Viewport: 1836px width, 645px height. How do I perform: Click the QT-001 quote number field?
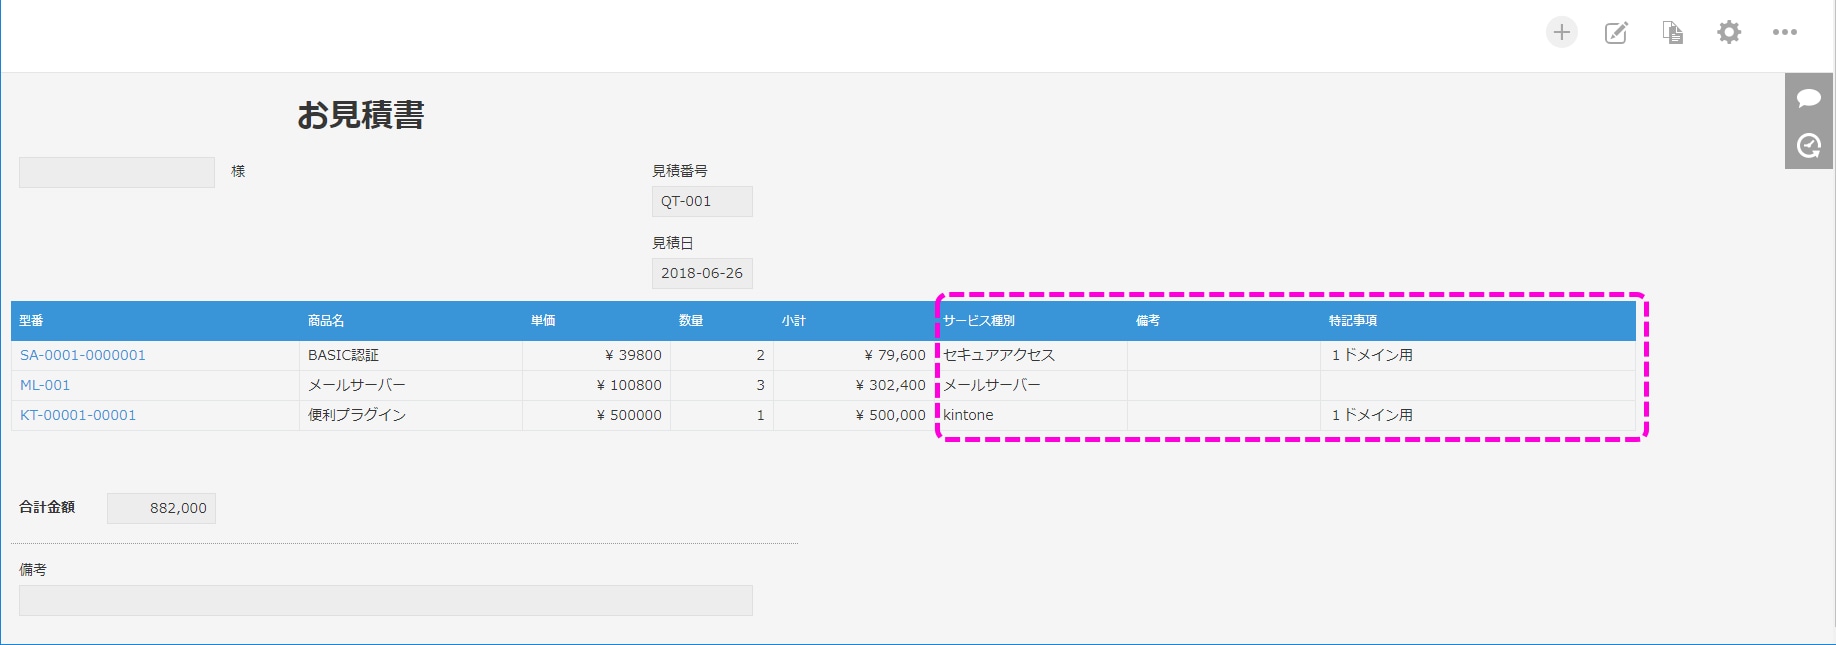tap(701, 202)
